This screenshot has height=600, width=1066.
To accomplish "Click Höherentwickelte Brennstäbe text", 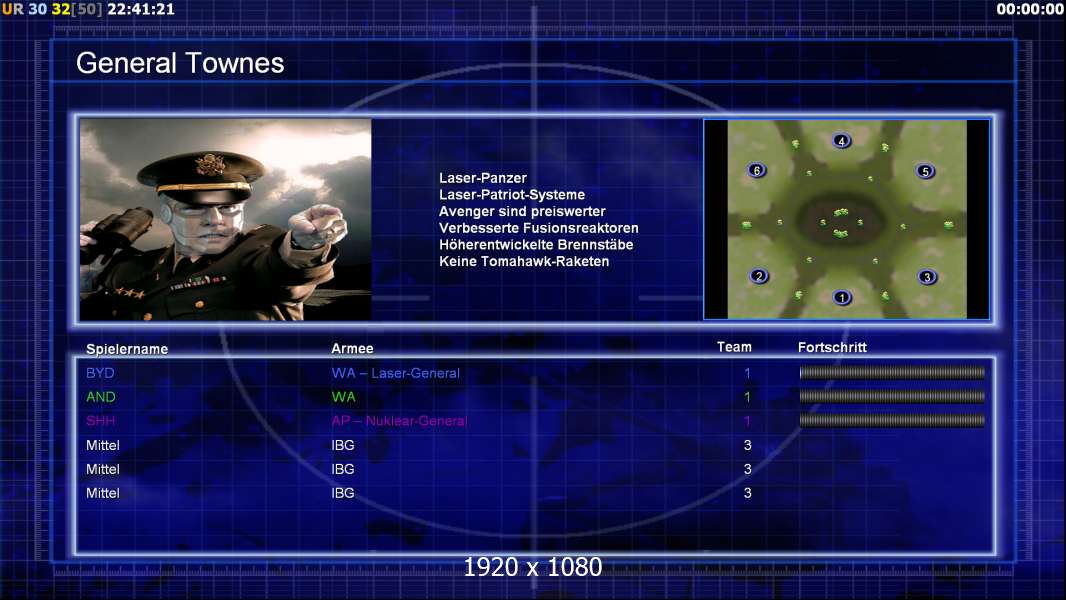I will pos(536,245).
